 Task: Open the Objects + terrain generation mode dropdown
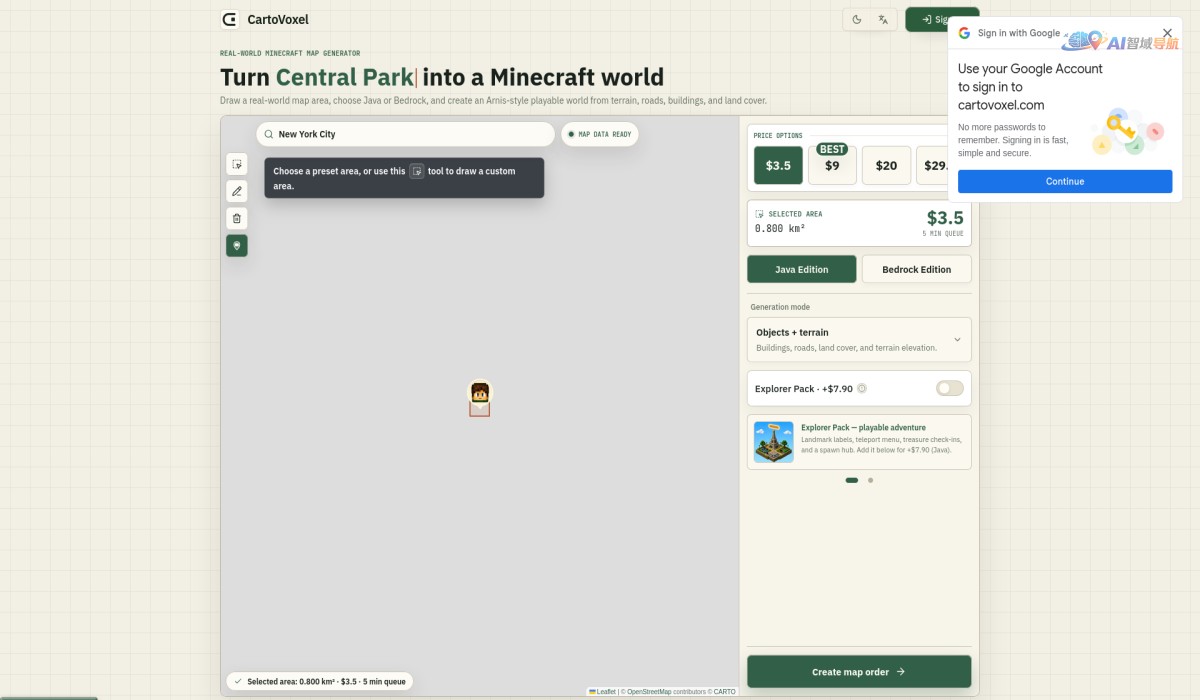point(859,340)
